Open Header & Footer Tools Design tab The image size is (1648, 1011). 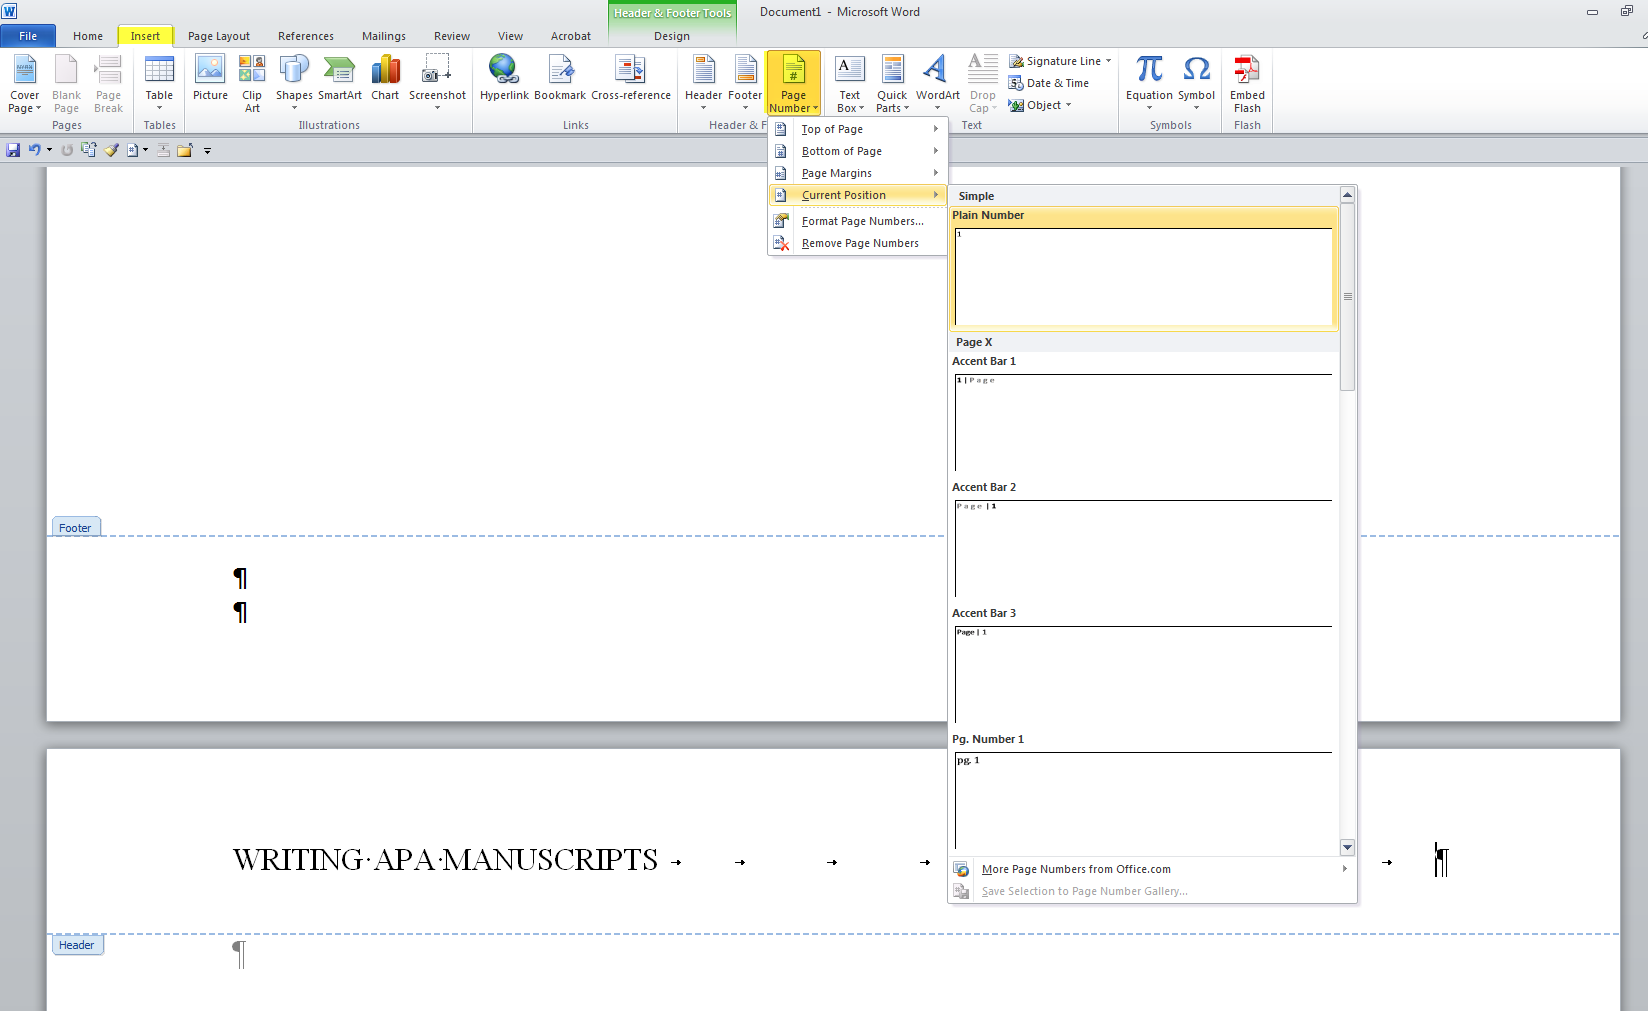click(672, 36)
